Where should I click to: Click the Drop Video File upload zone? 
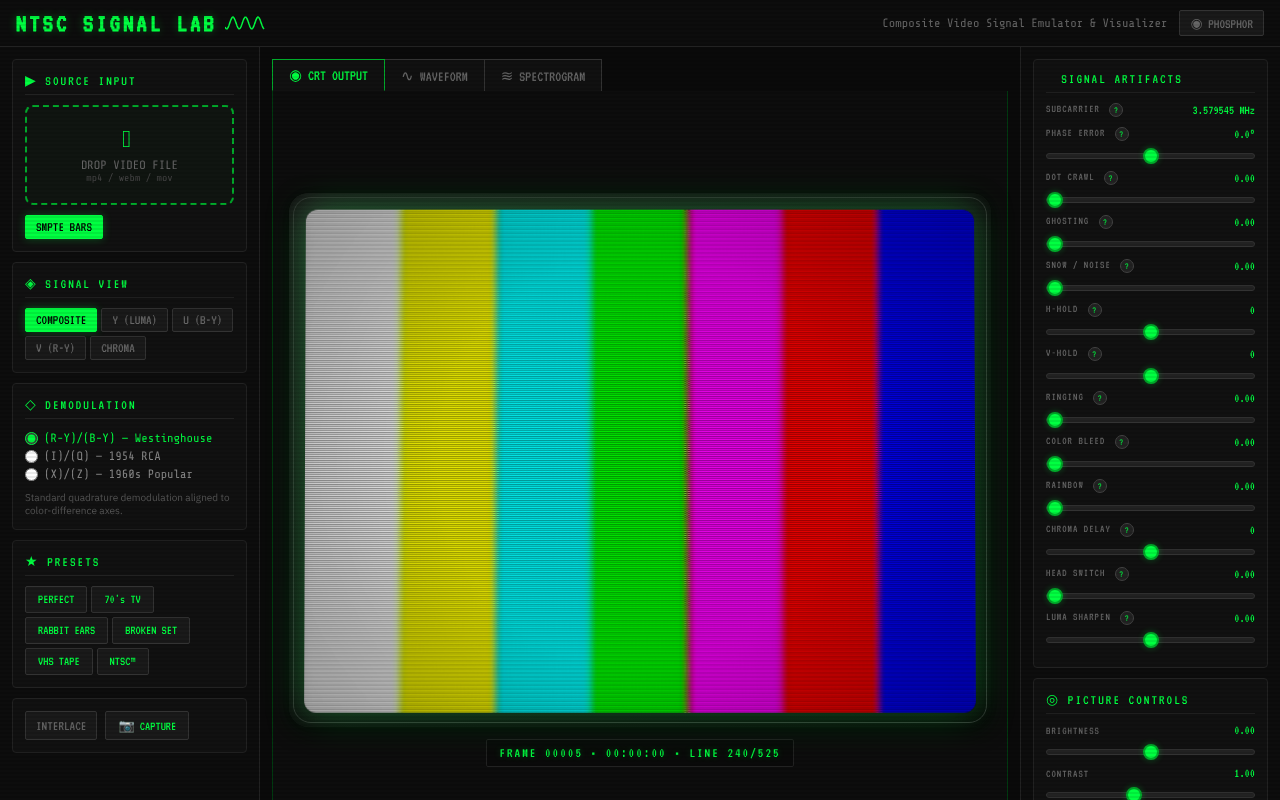pyautogui.click(x=129, y=155)
